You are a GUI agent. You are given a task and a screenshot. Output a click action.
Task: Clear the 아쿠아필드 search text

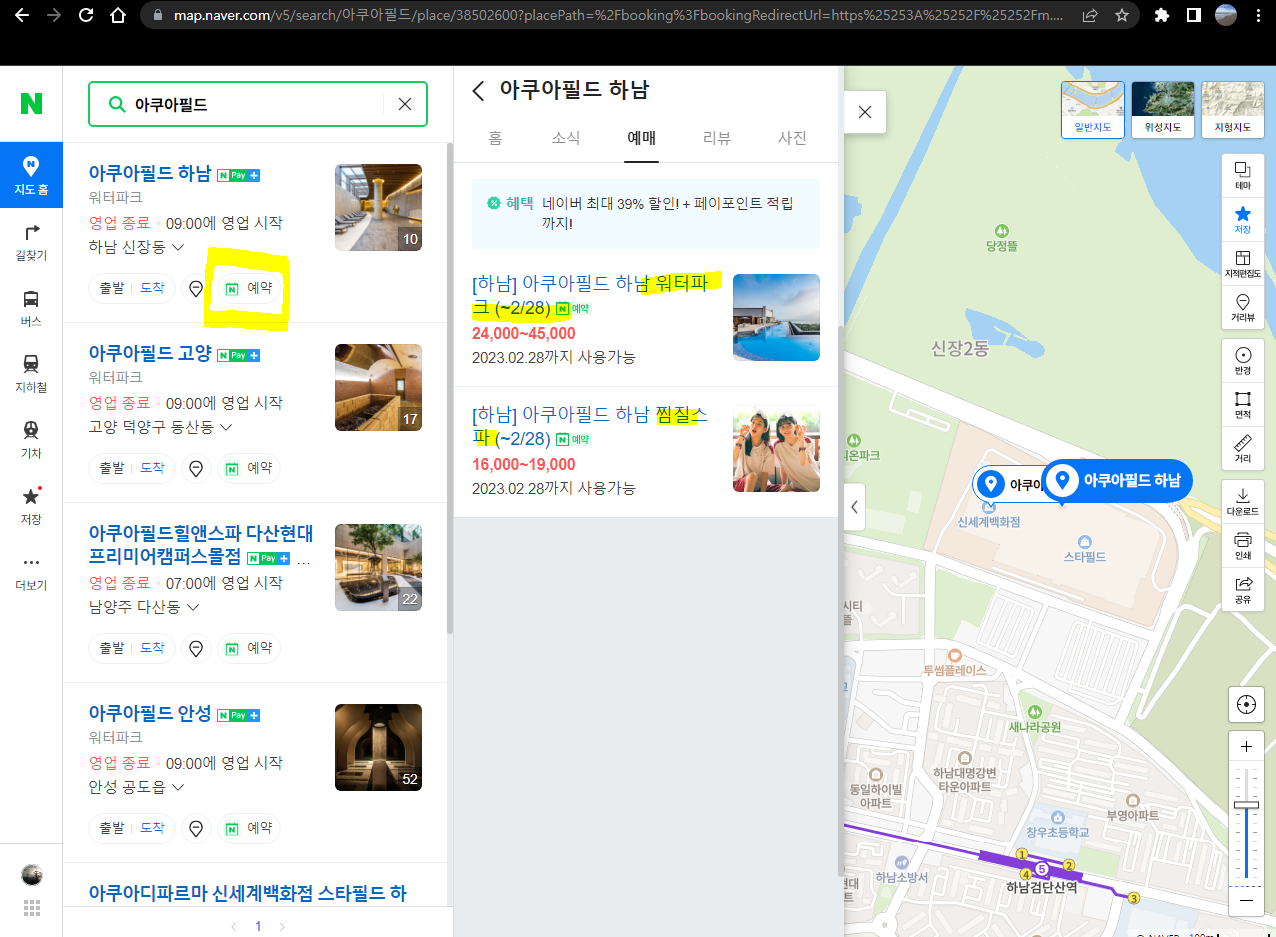pos(405,104)
